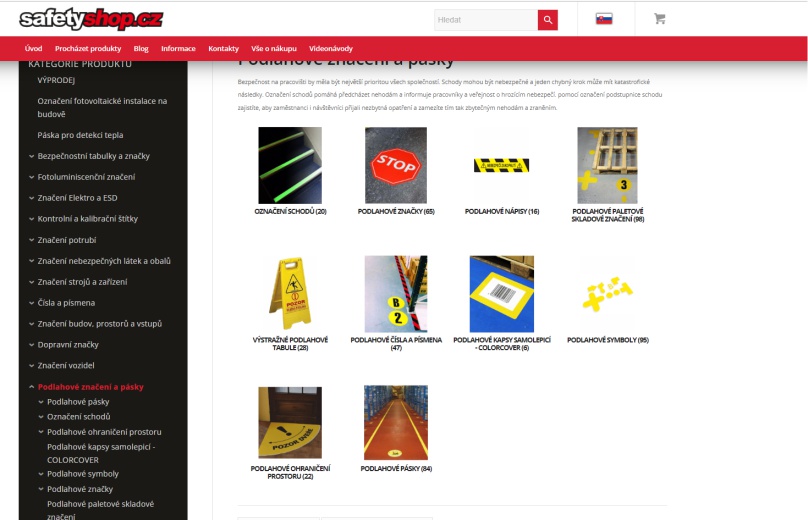Expand Podlahové ohraničení prostoru sidebar chevron

click(41, 432)
